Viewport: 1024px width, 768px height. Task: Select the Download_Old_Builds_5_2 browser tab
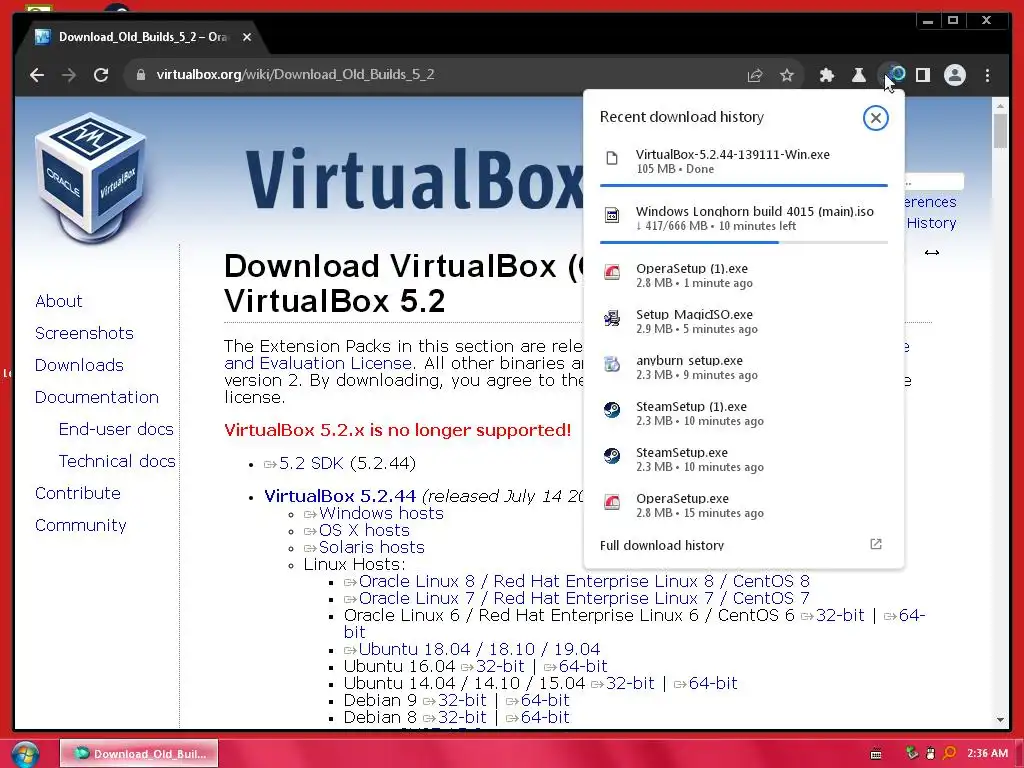[x=142, y=37]
